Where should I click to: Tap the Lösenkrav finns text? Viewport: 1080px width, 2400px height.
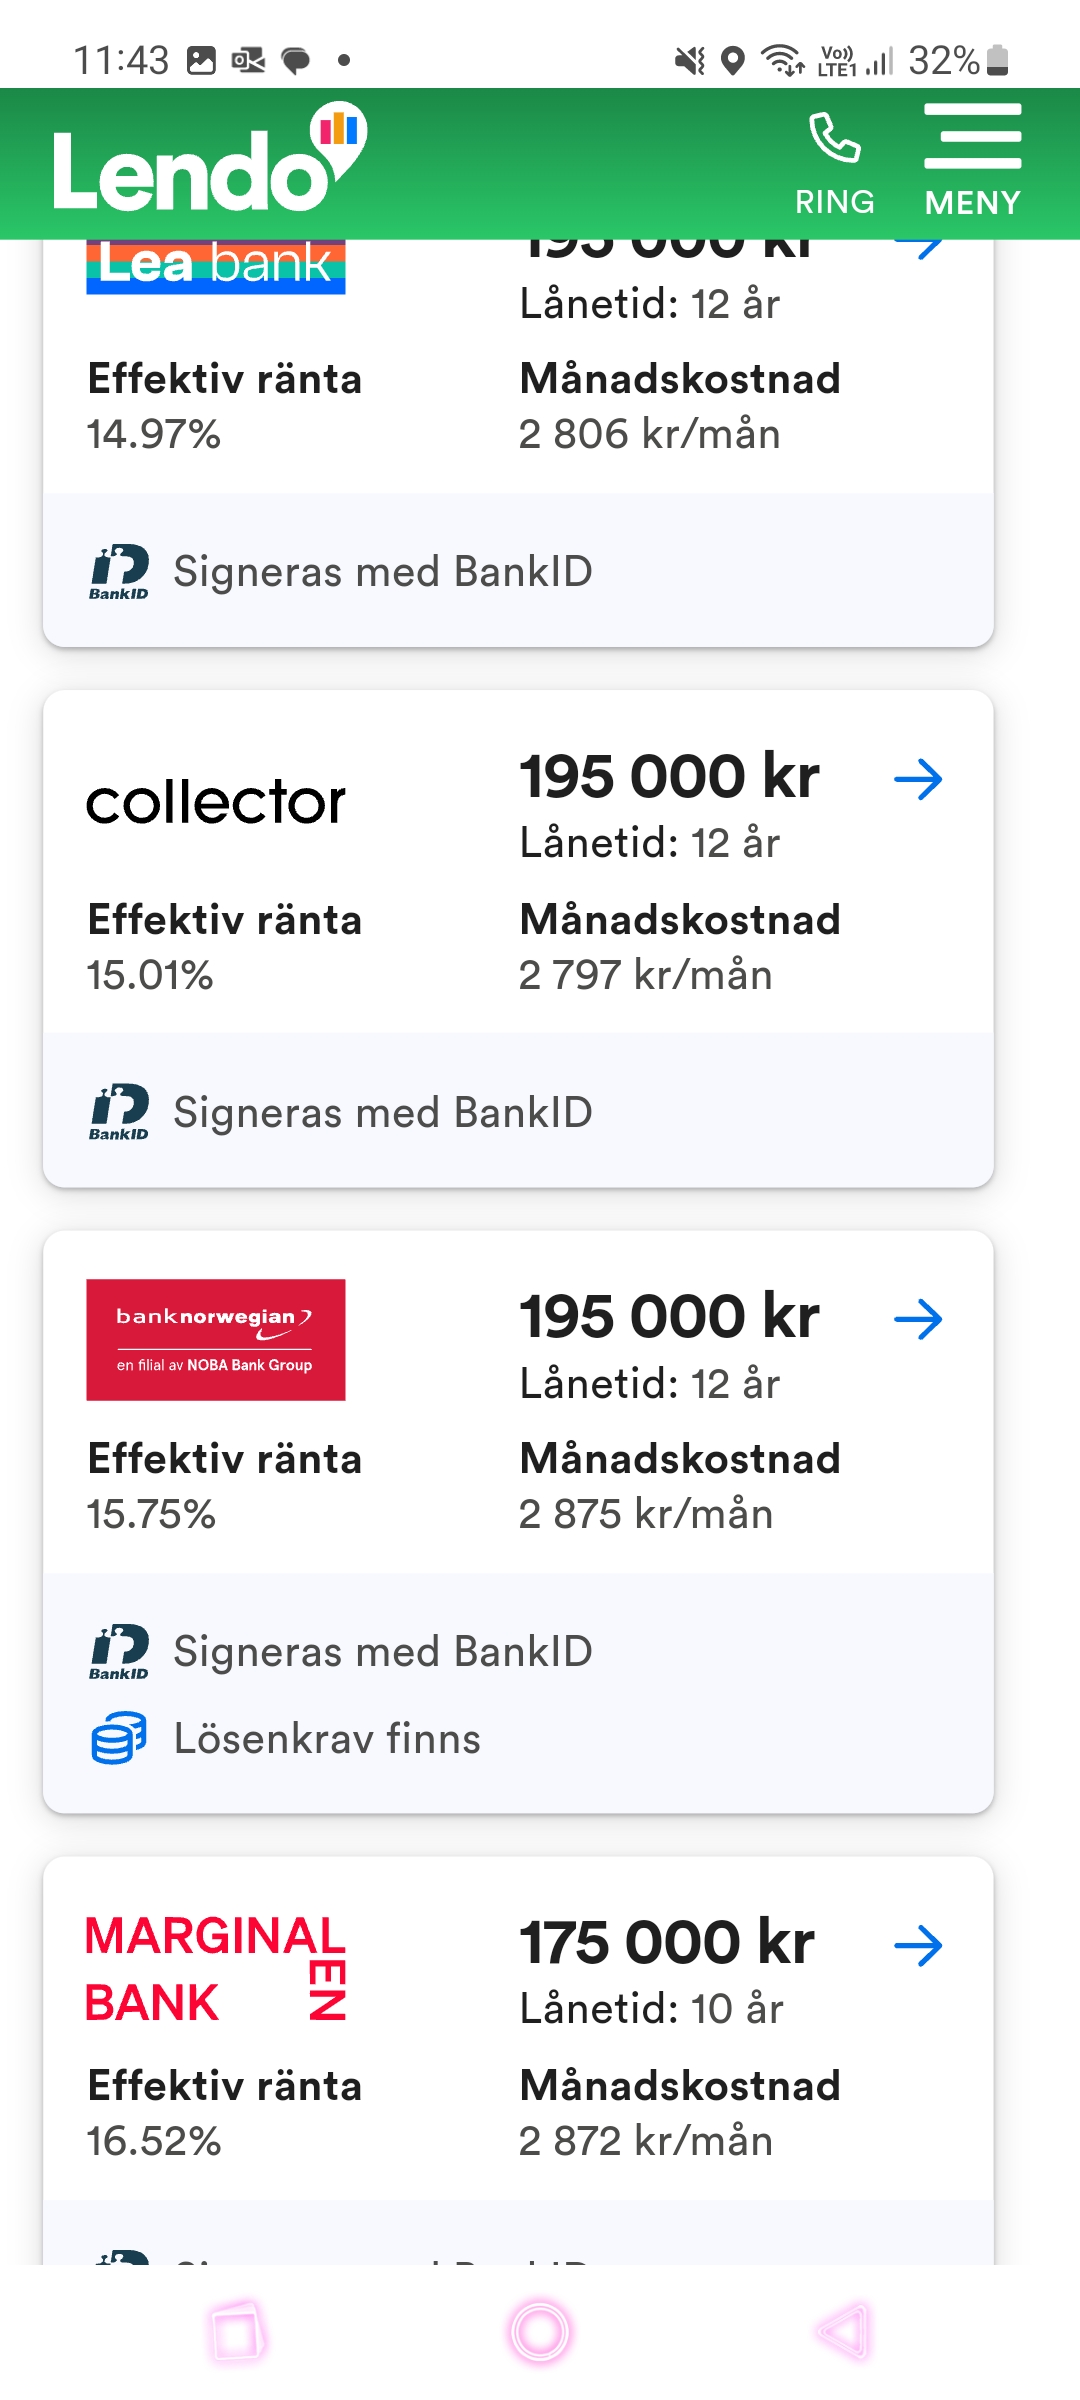(327, 1739)
